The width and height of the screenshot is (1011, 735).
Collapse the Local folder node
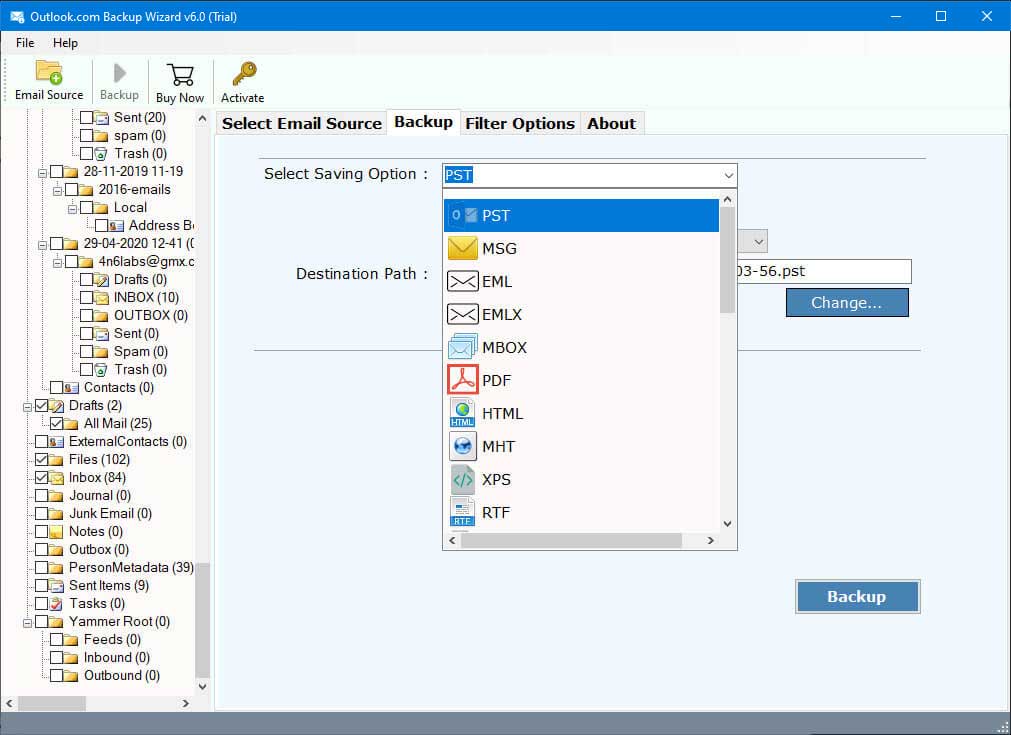tap(72, 209)
